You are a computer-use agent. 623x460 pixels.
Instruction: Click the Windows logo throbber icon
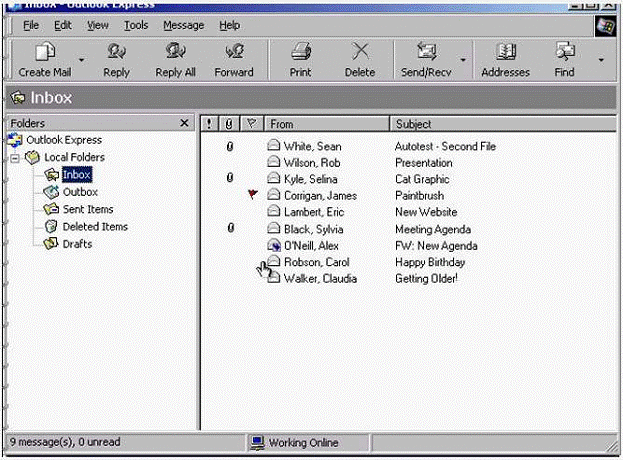click(x=606, y=27)
